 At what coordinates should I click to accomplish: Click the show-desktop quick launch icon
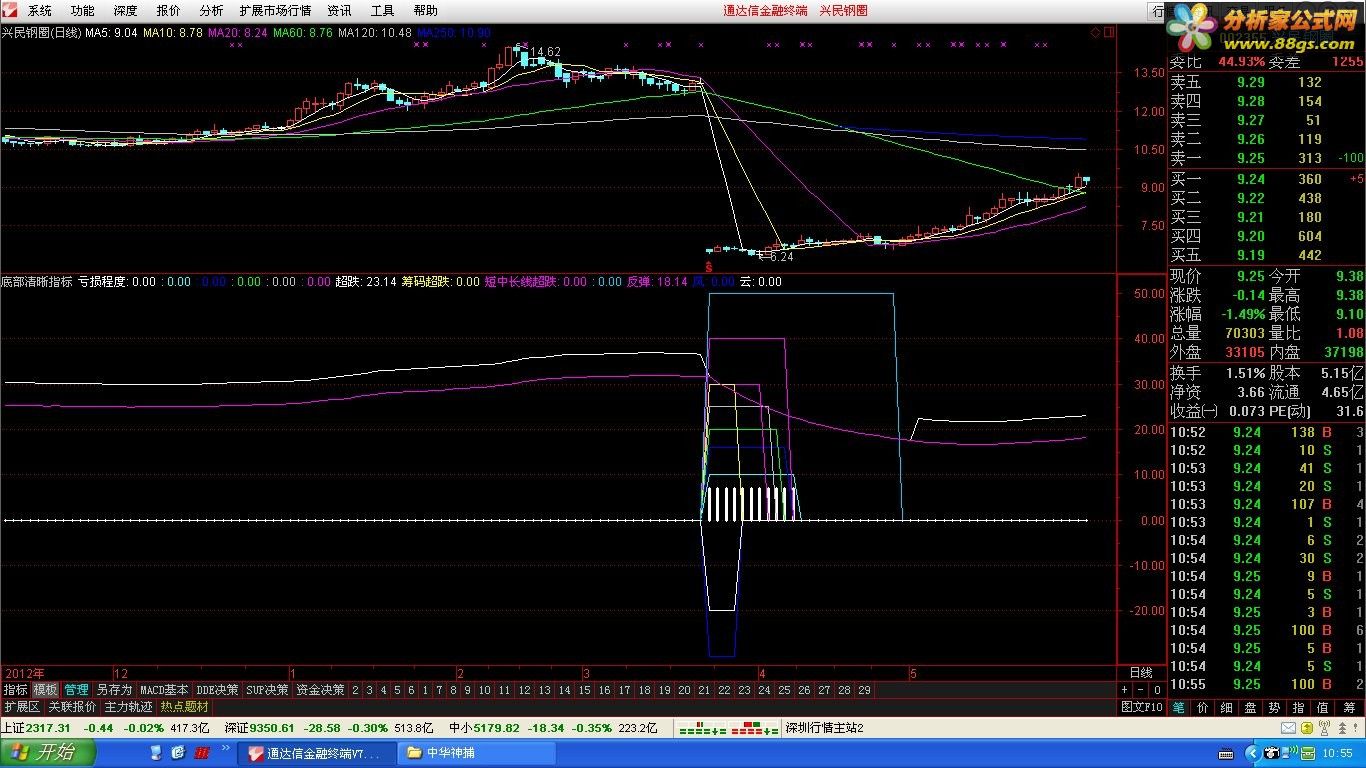point(156,752)
